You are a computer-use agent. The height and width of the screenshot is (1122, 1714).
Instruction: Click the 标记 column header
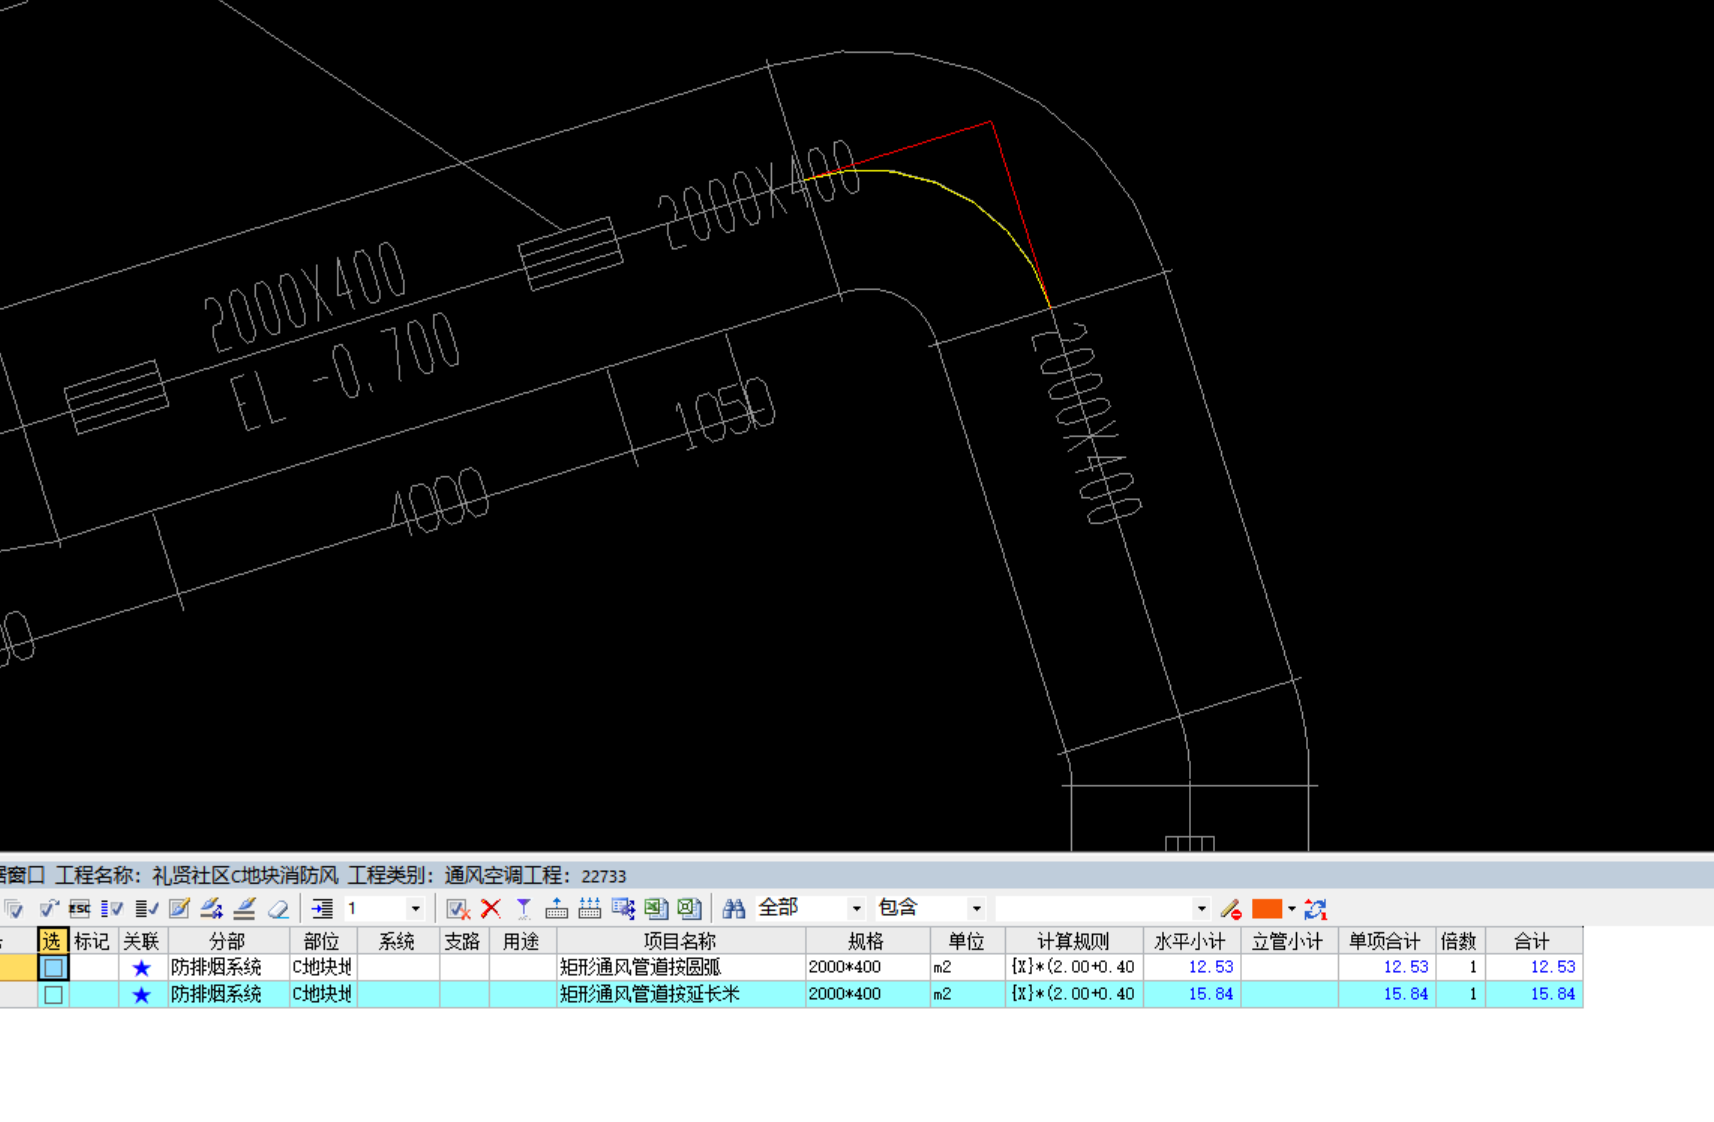(92, 941)
